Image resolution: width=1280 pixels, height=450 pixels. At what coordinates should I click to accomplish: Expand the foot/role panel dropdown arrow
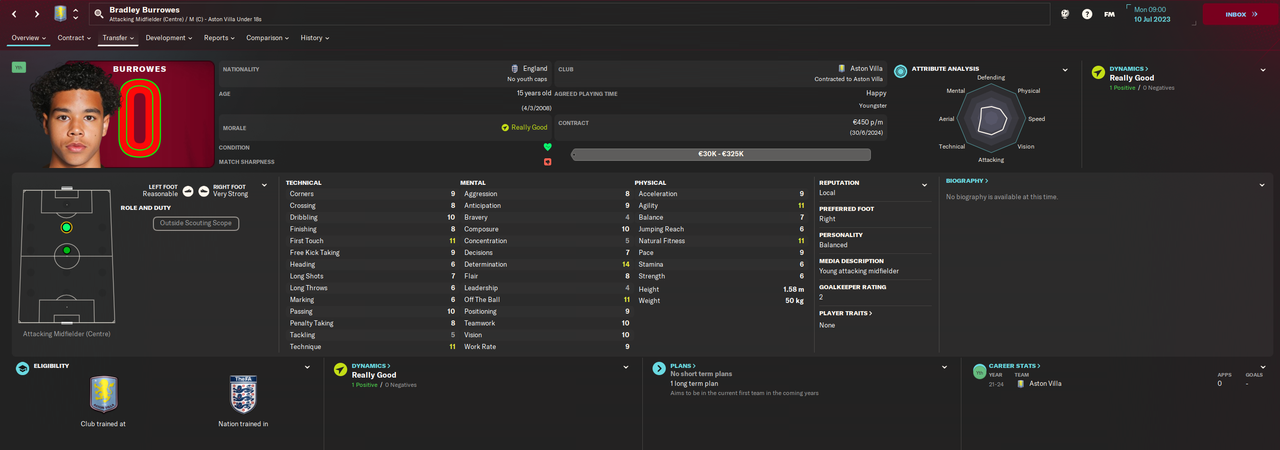[x=264, y=185]
